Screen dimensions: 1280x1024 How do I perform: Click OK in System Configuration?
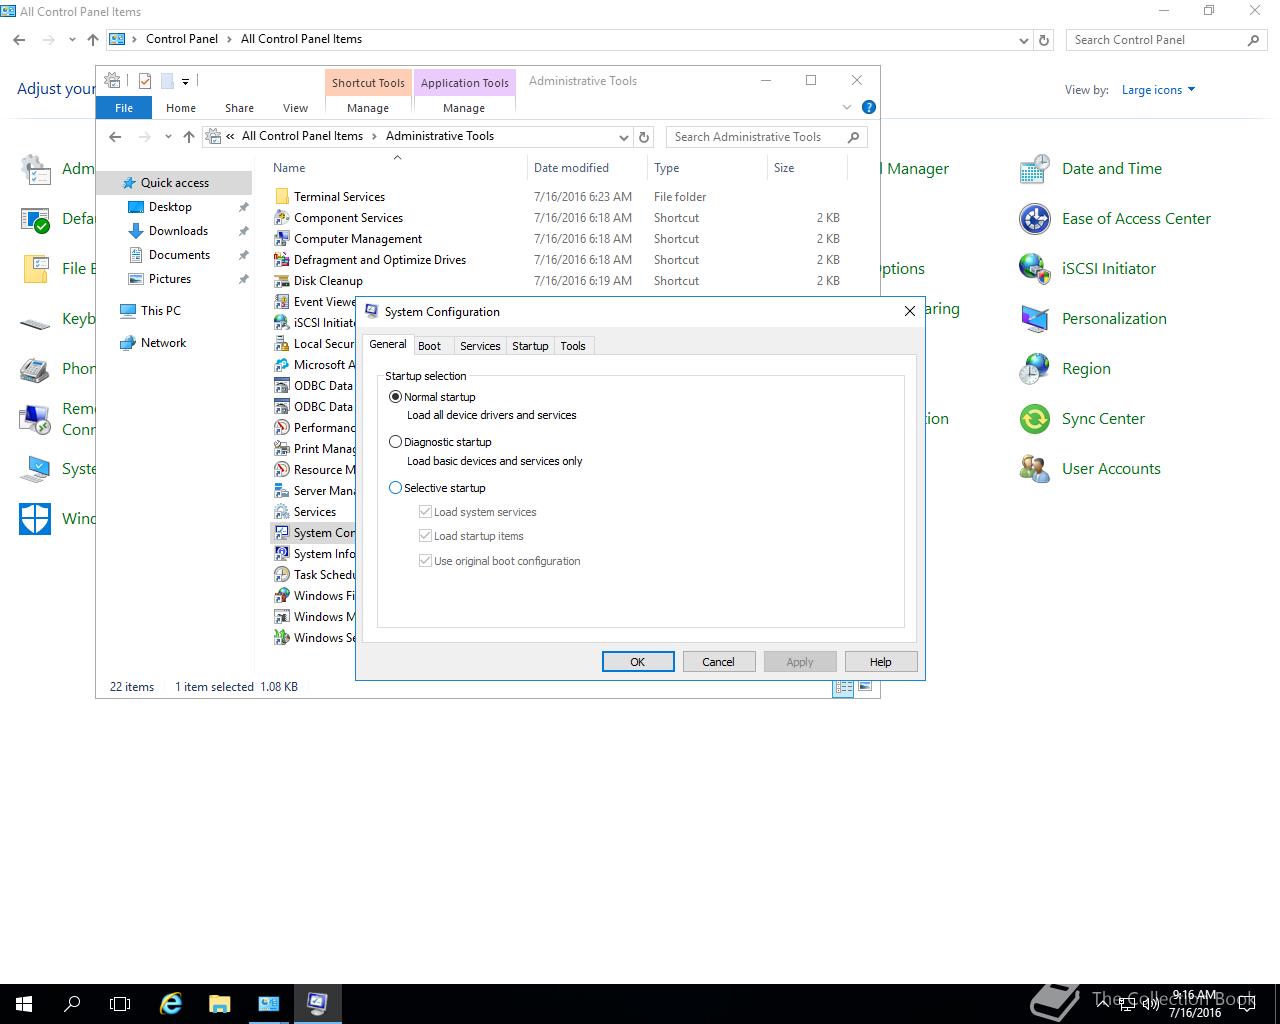coord(638,661)
